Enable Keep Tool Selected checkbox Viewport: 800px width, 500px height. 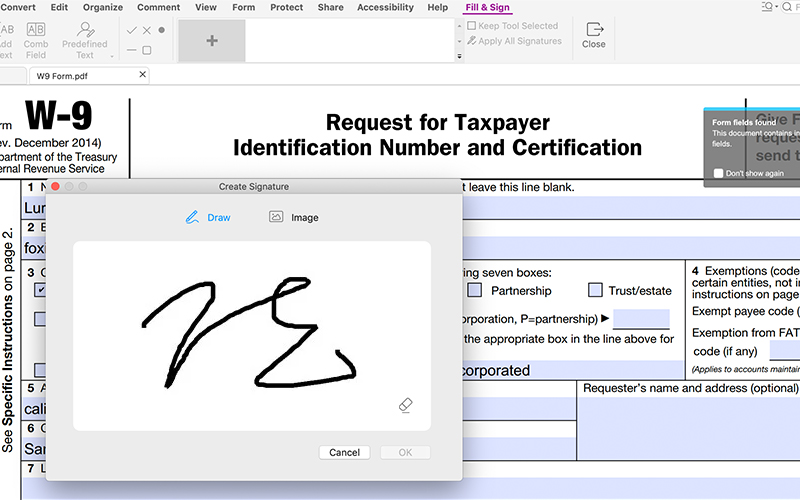pos(471,26)
